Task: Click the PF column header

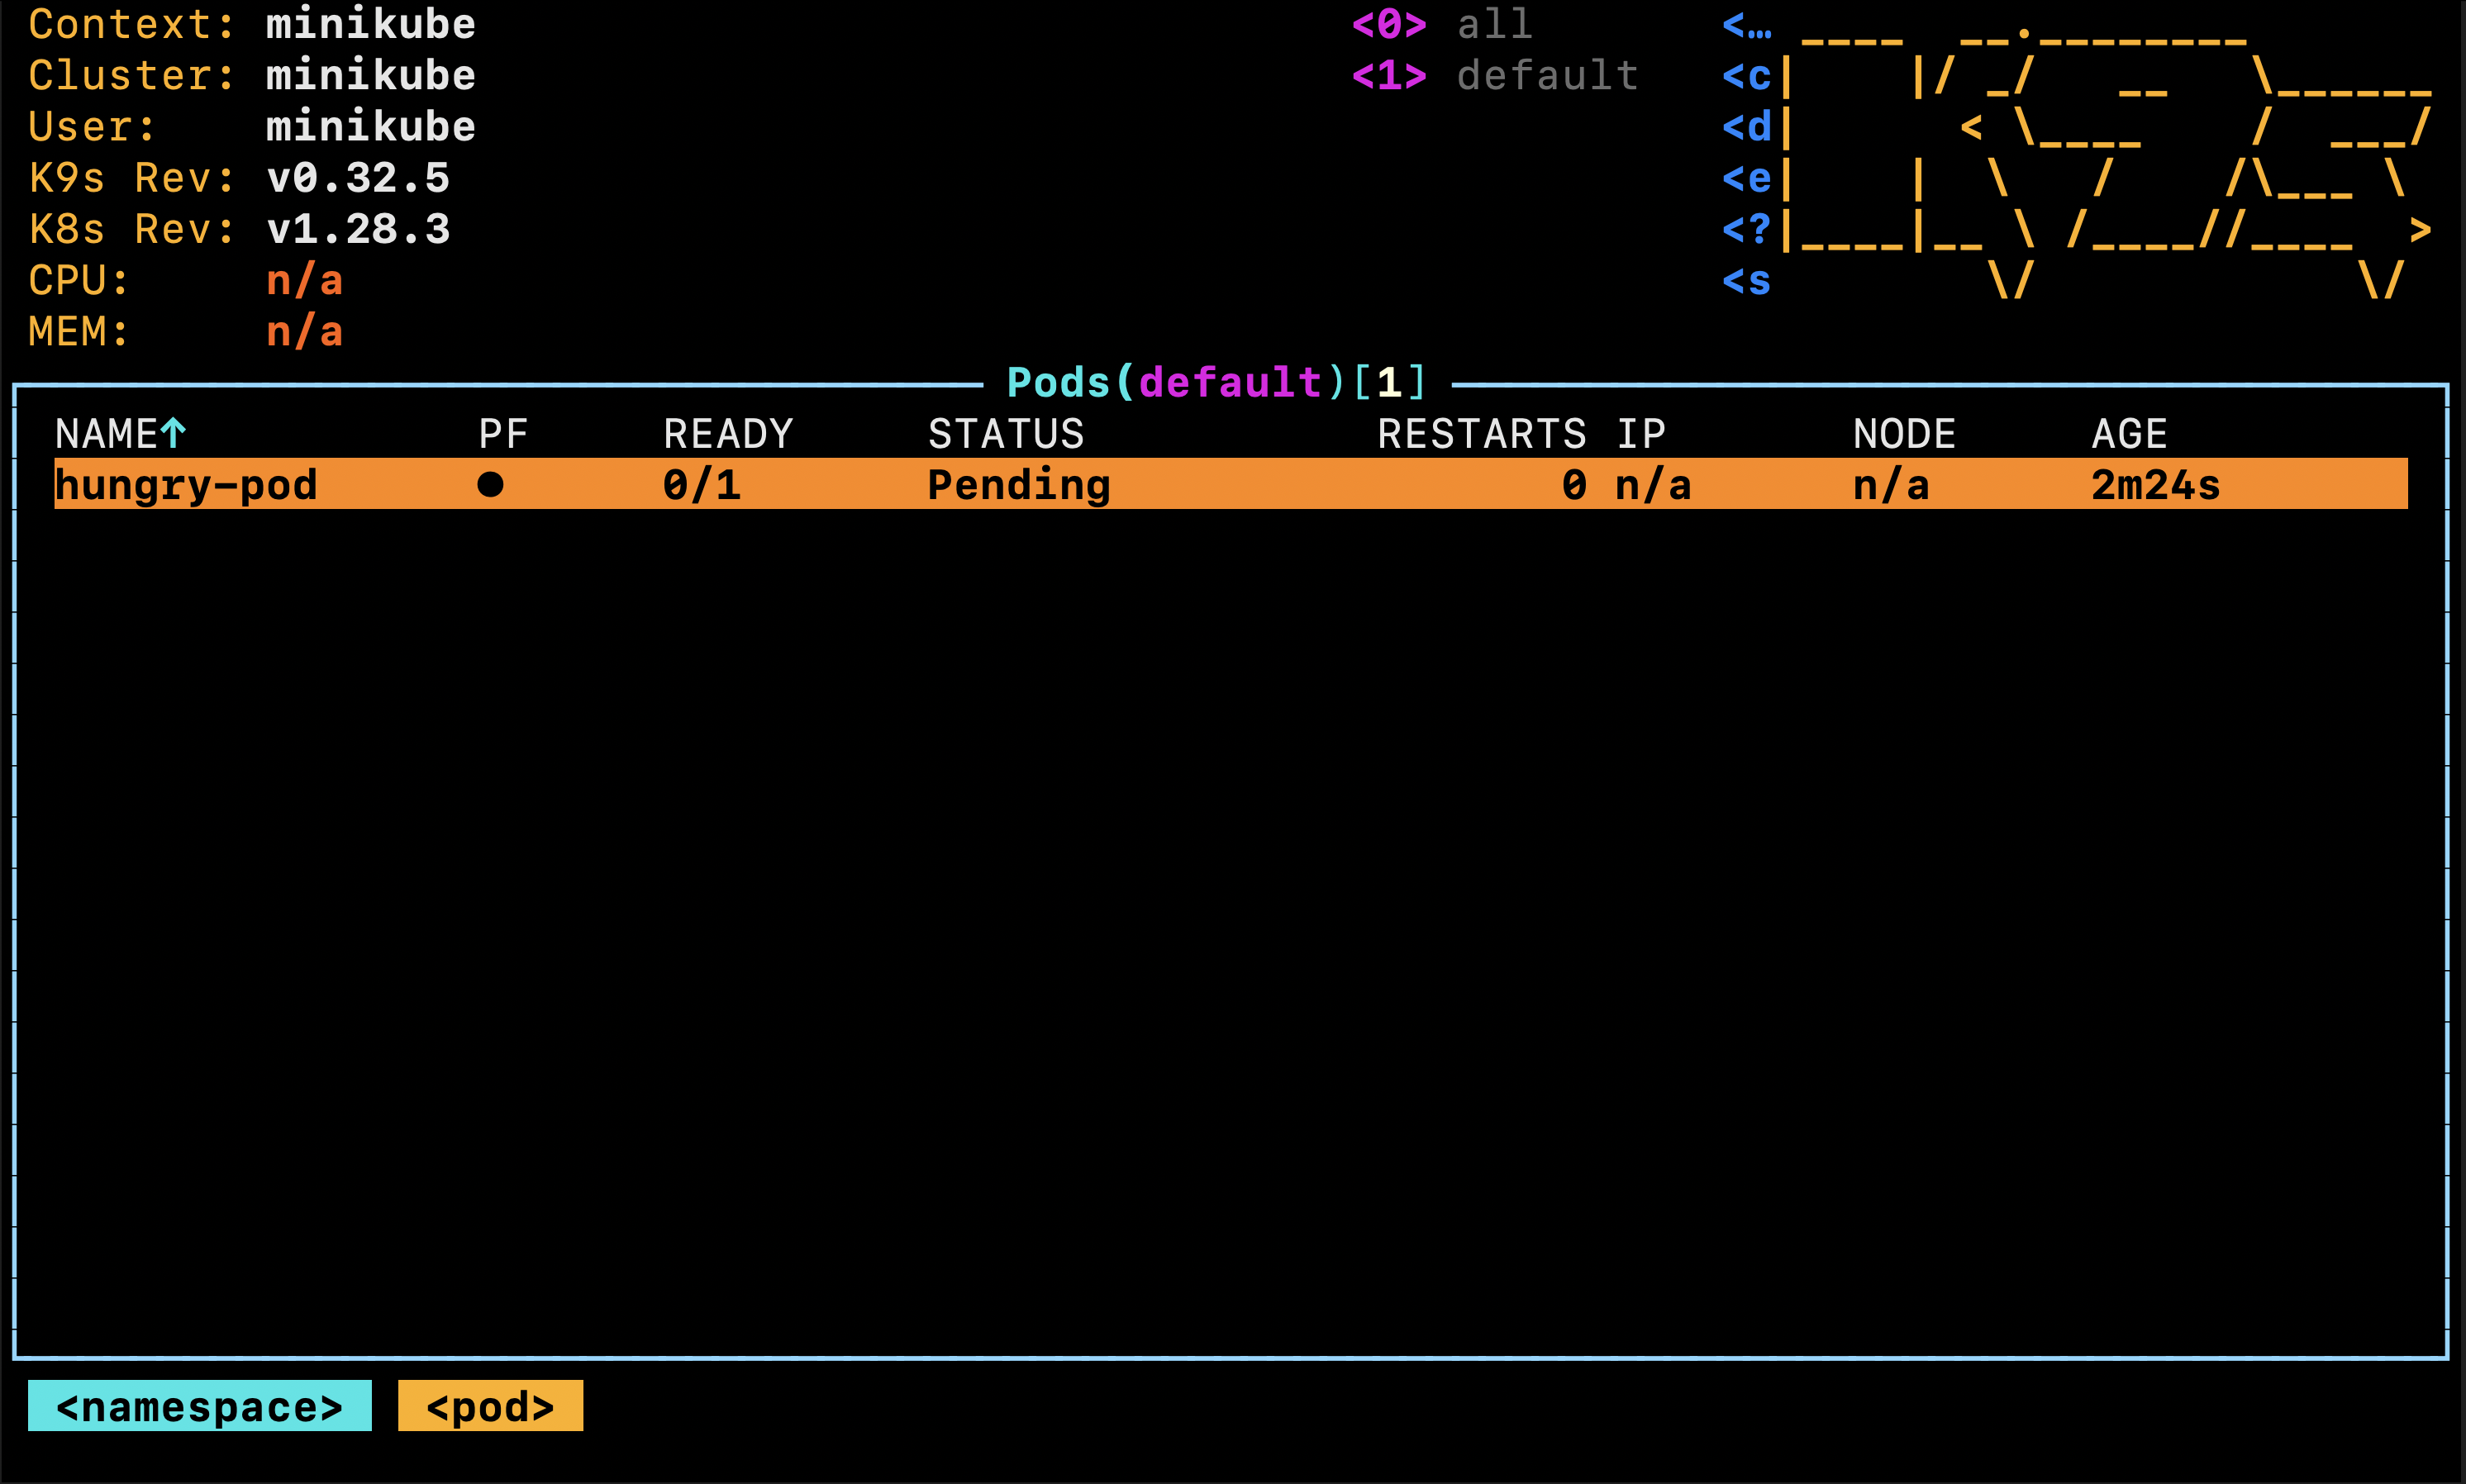Action: coord(503,434)
